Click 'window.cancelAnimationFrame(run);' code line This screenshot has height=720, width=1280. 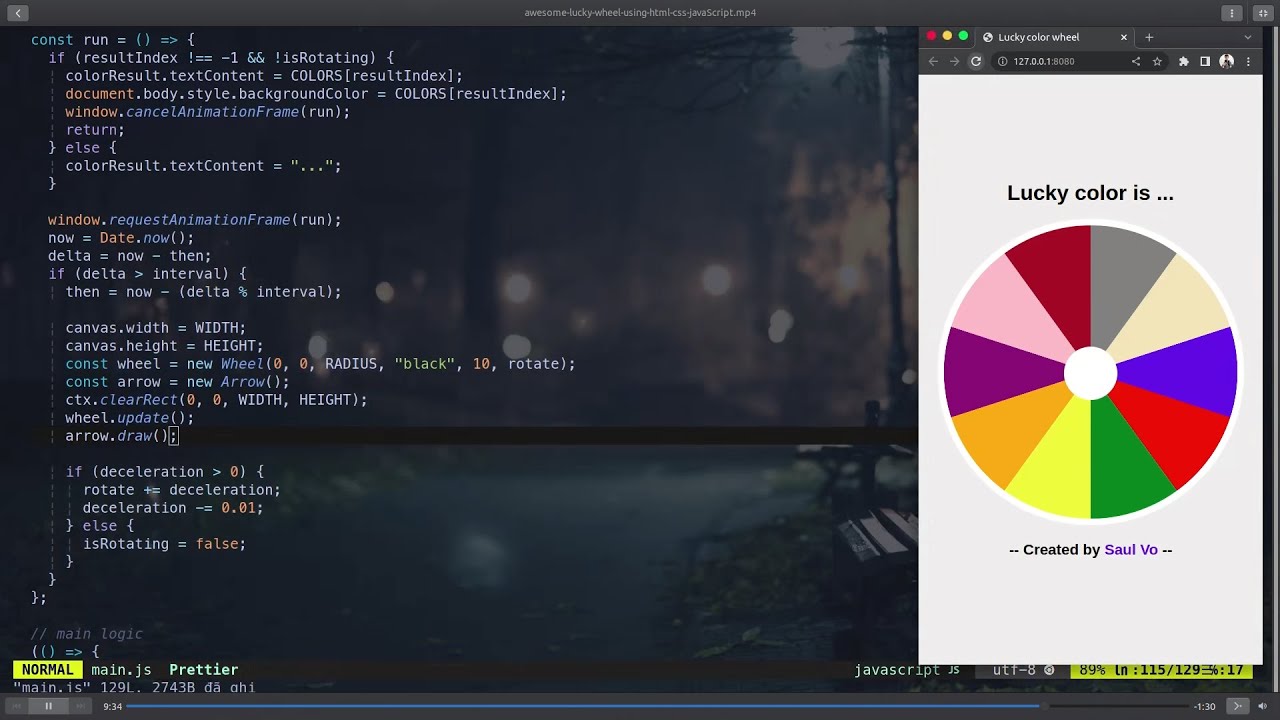click(208, 112)
